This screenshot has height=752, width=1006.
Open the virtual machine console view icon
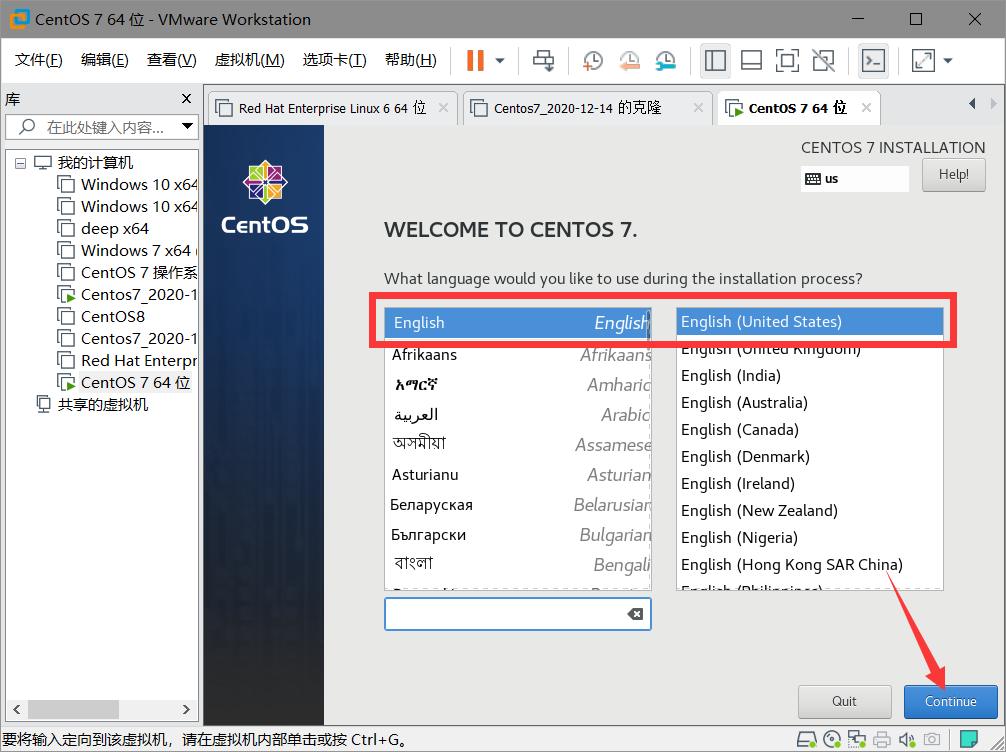point(872,60)
